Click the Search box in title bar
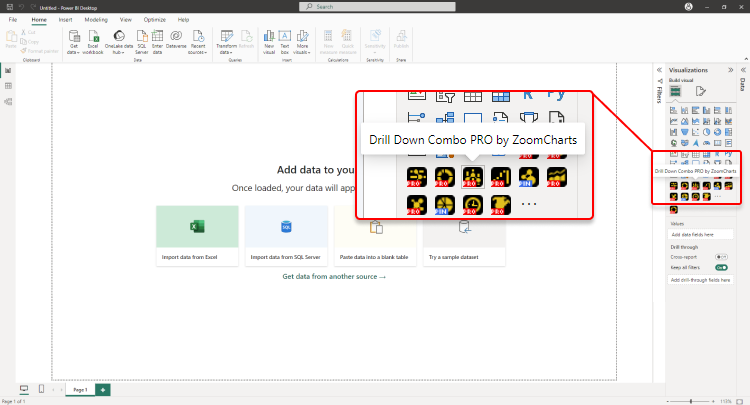 [377, 7]
